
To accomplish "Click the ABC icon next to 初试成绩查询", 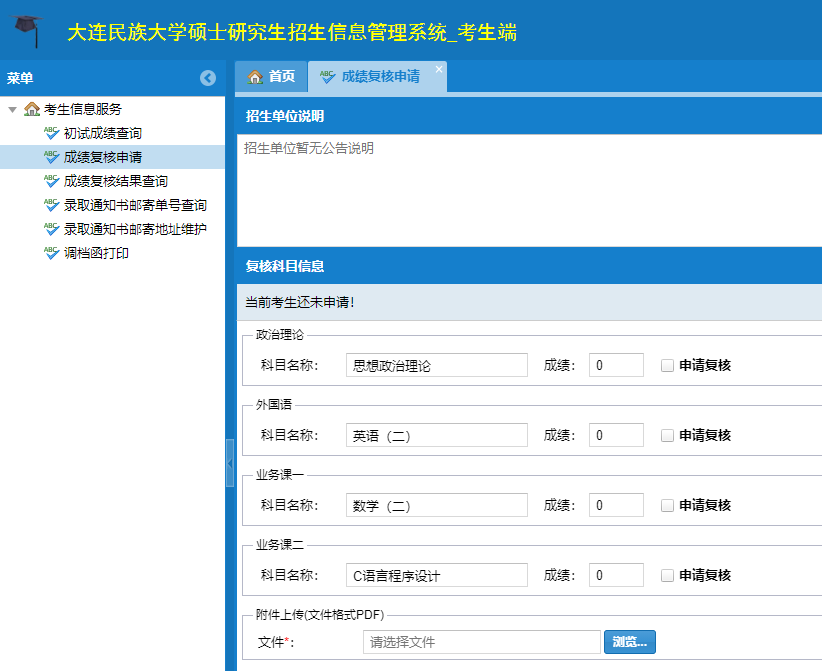I will [x=52, y=133].
